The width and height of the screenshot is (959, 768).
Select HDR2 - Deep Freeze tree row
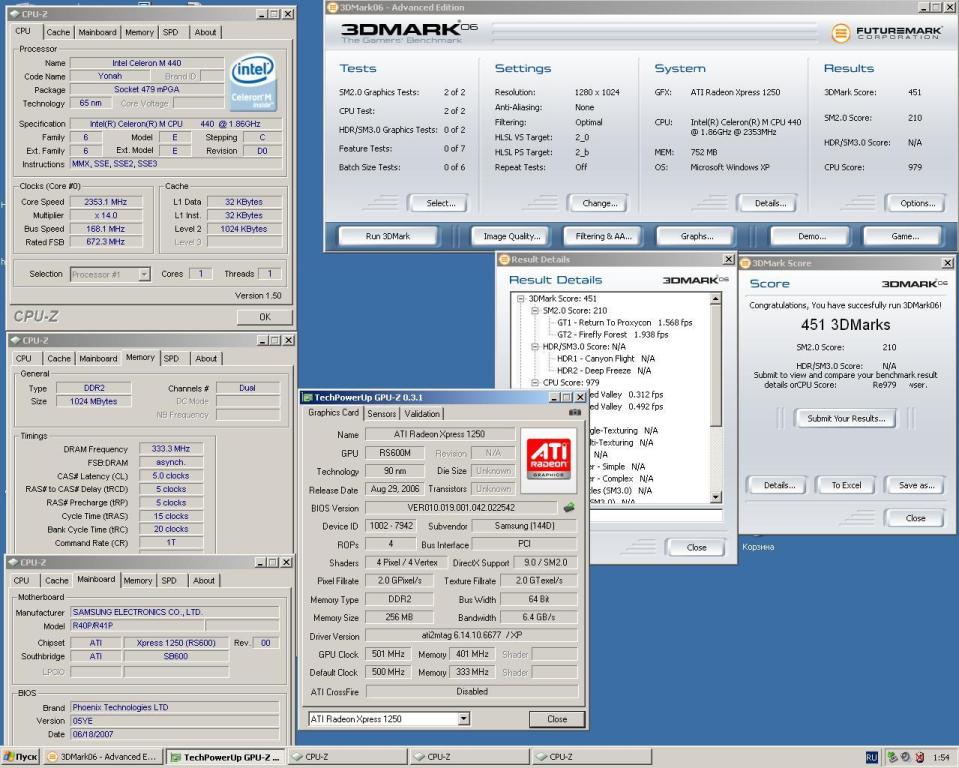pyautogui.click(x=604, y=371)
